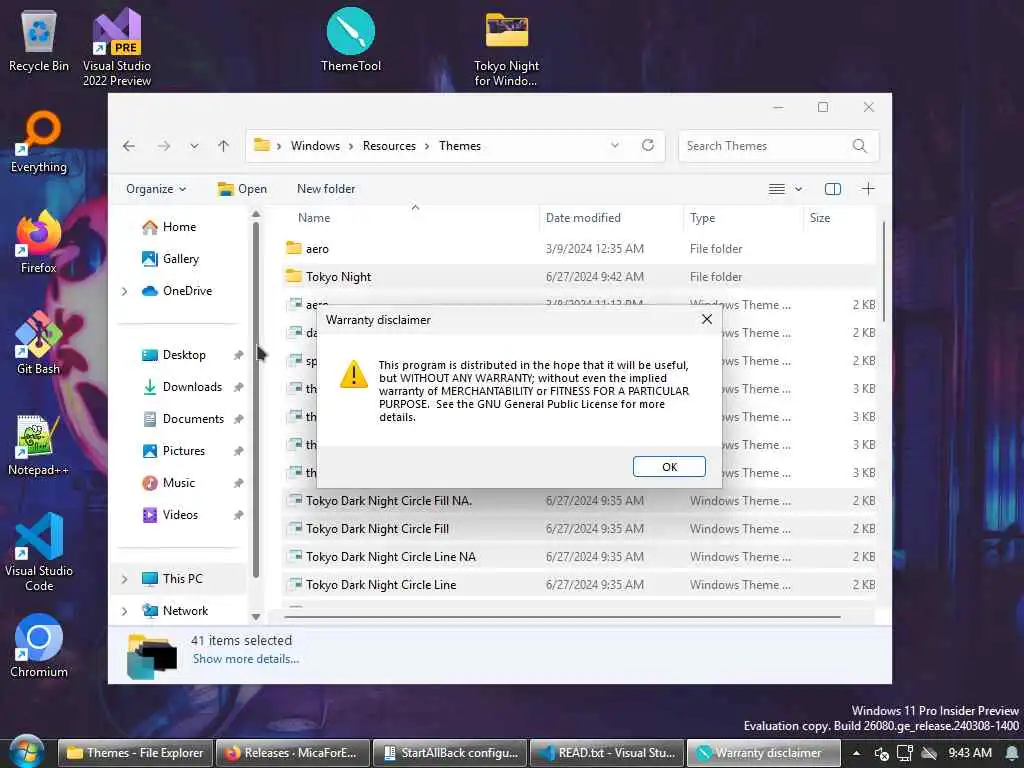
Task: Click the taskbar clock showing 9:43 AM
Action: coord(970,753)
